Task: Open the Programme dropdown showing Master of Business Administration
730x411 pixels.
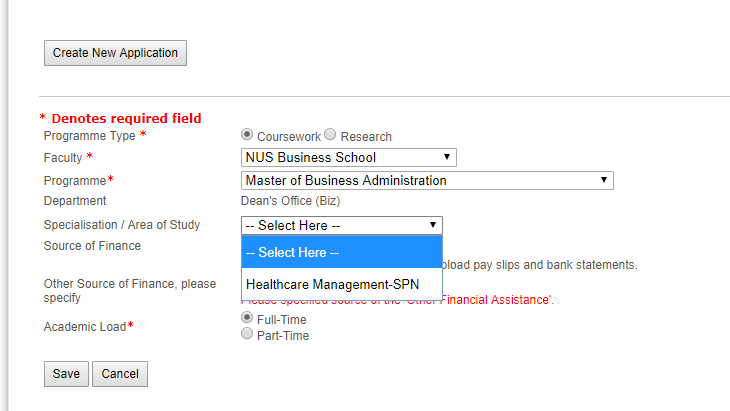Action: 427,181
